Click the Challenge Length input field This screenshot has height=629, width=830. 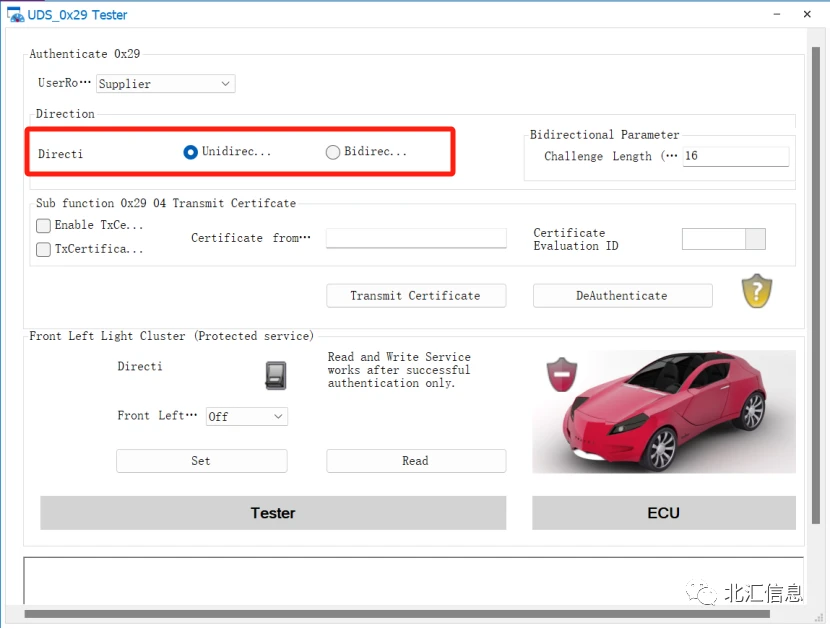(735, 156)
